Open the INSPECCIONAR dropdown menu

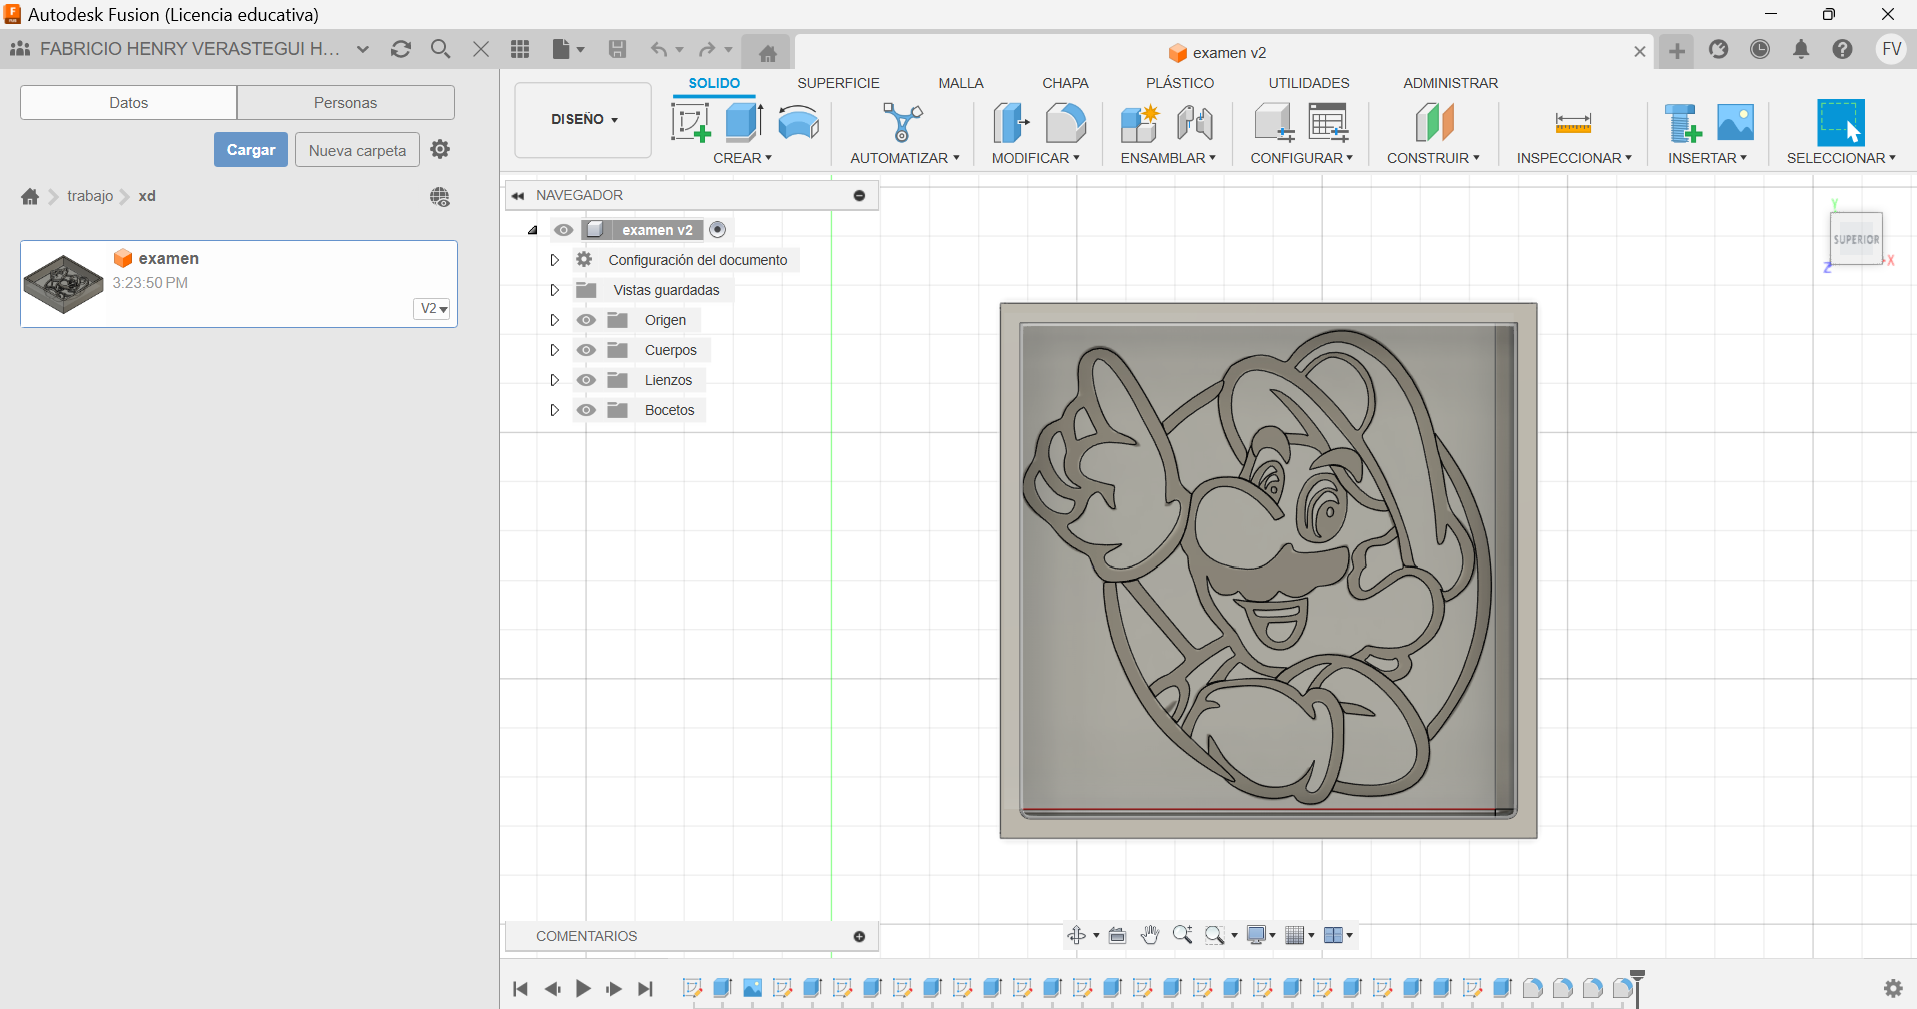tap(1574, 158)
